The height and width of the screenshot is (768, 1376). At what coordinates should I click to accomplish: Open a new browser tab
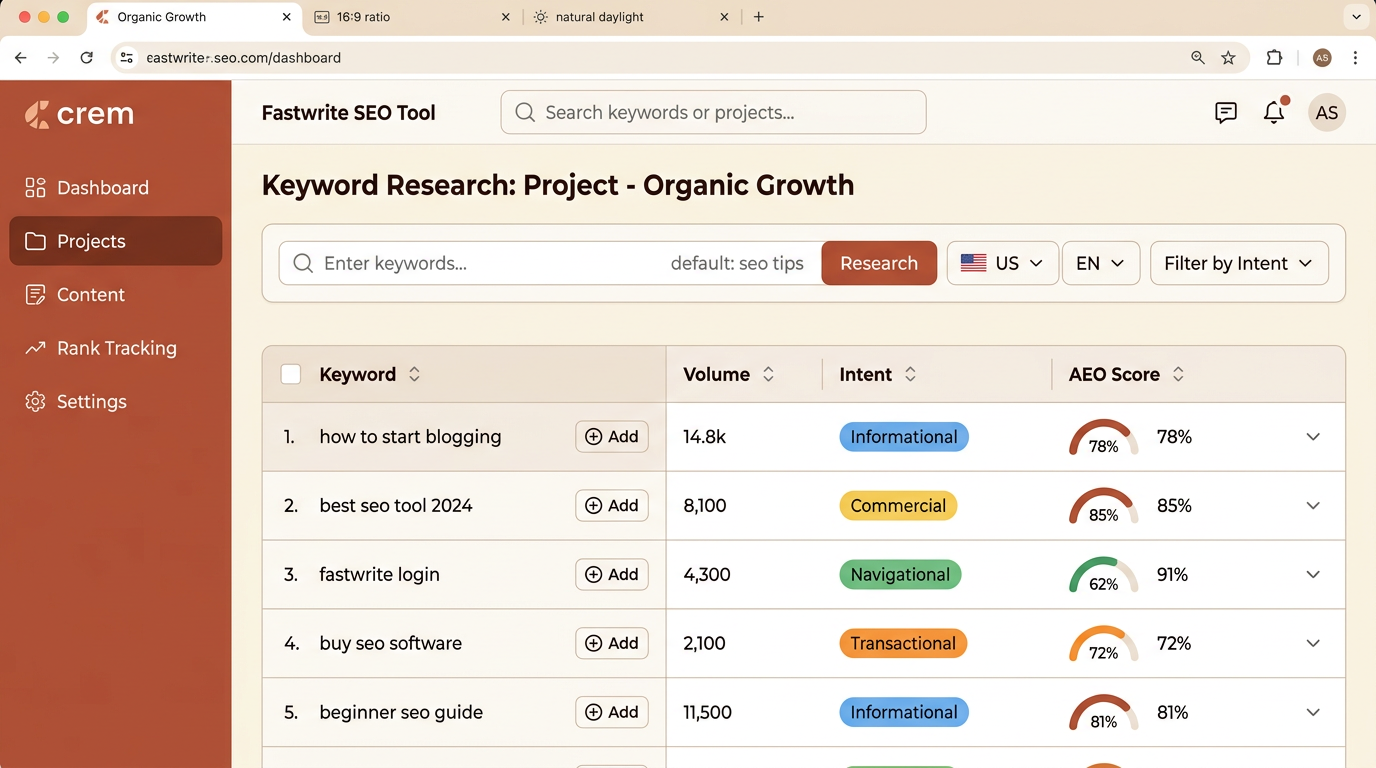tap(759, 17)
